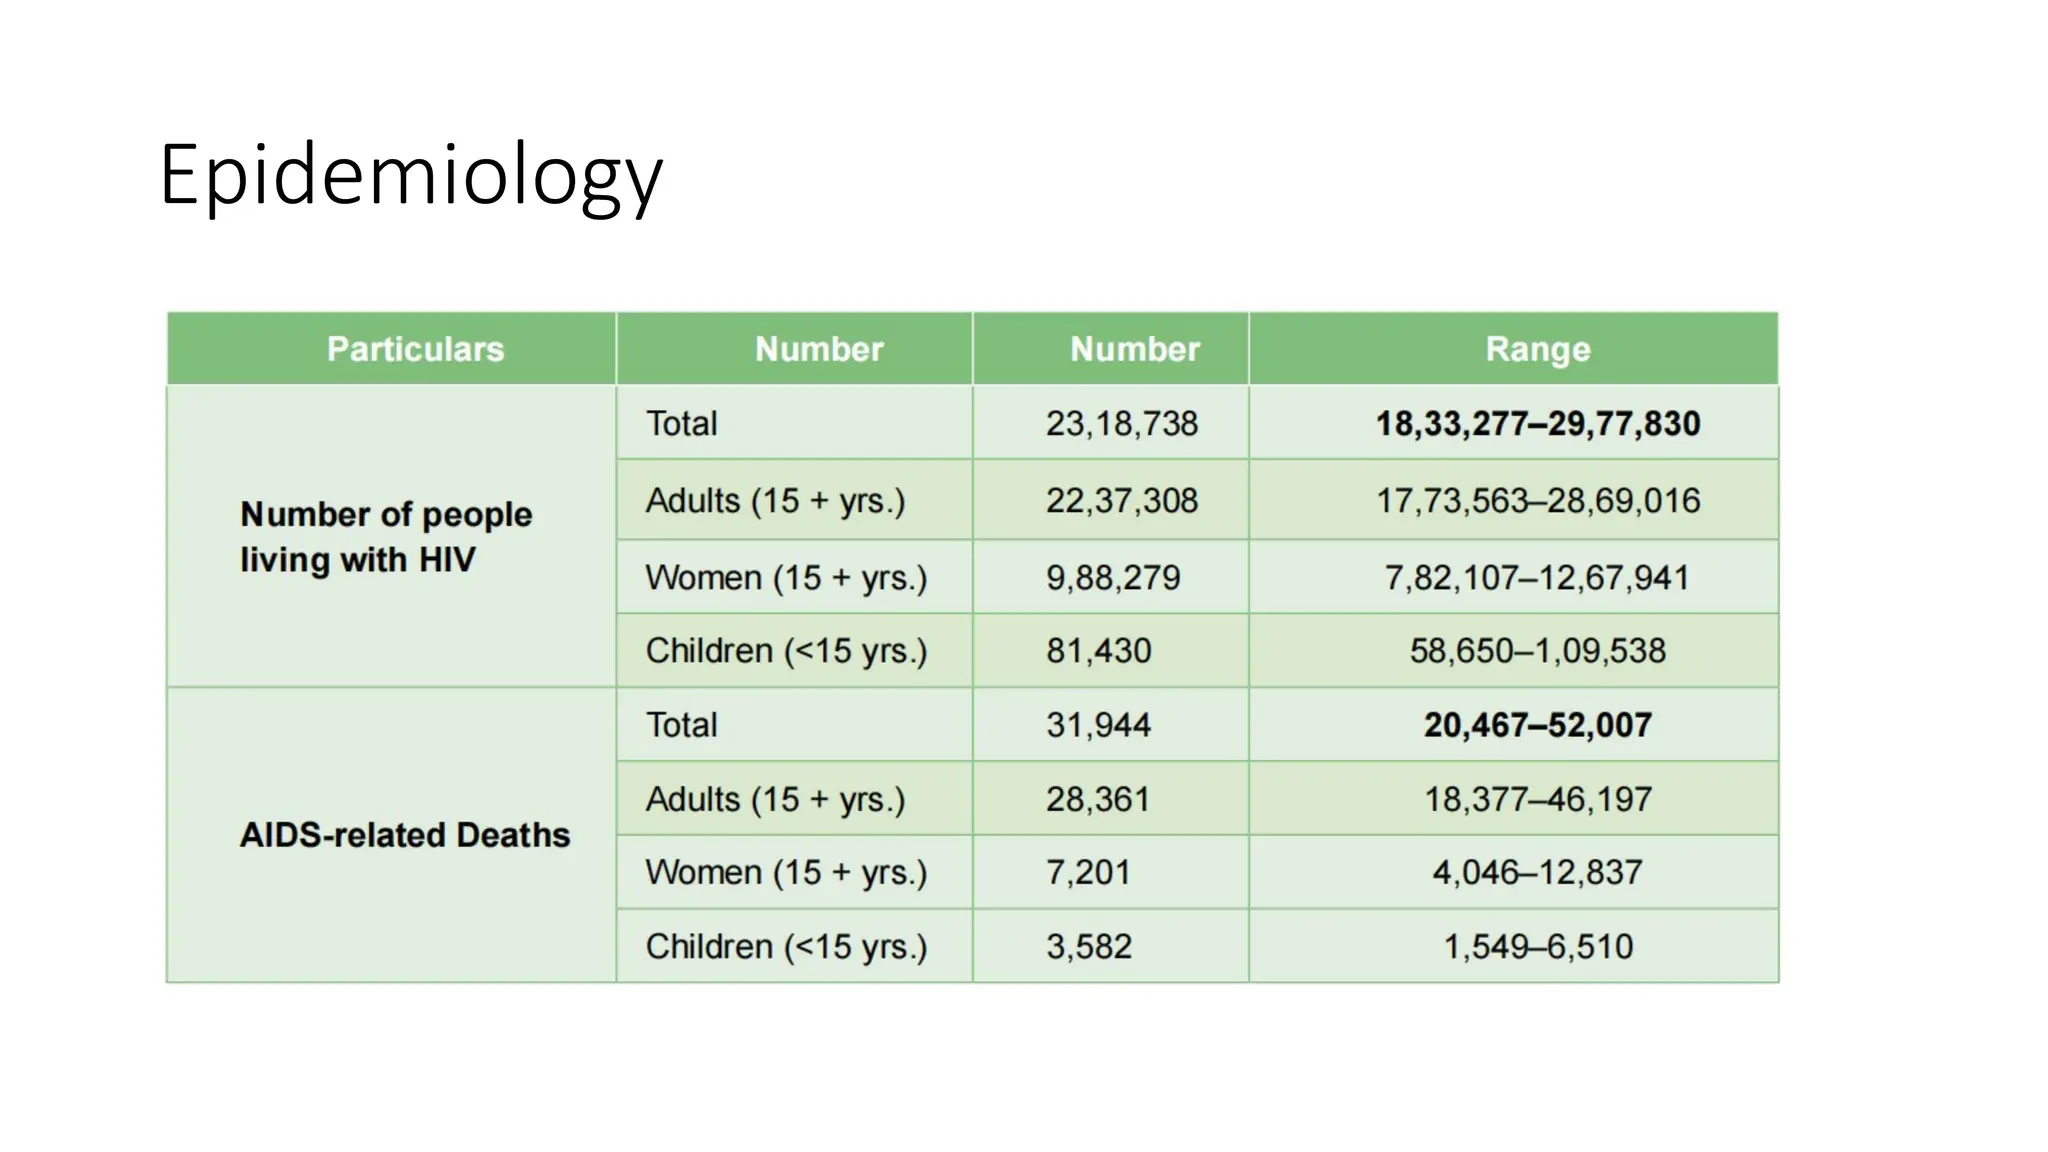This screenshot has width=2048, height=1152.
Task: Click the bold range 18,33,277–29,77,830
Action: 1538,424
